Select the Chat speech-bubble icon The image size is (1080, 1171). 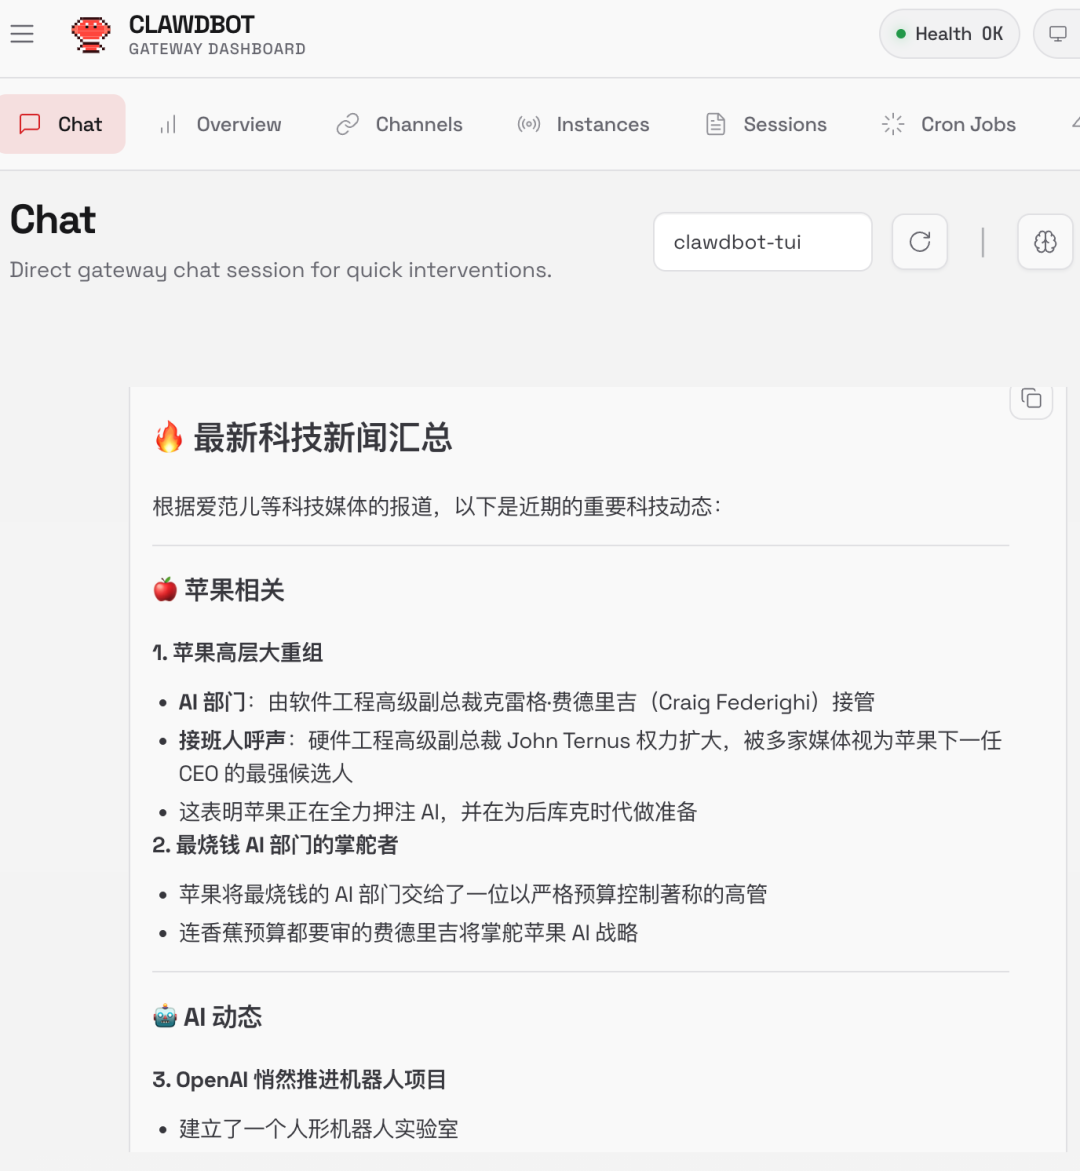[31, 123]
